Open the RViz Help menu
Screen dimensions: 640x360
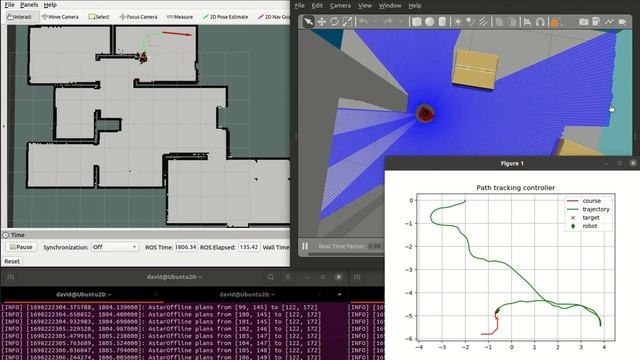coord(50,5)
